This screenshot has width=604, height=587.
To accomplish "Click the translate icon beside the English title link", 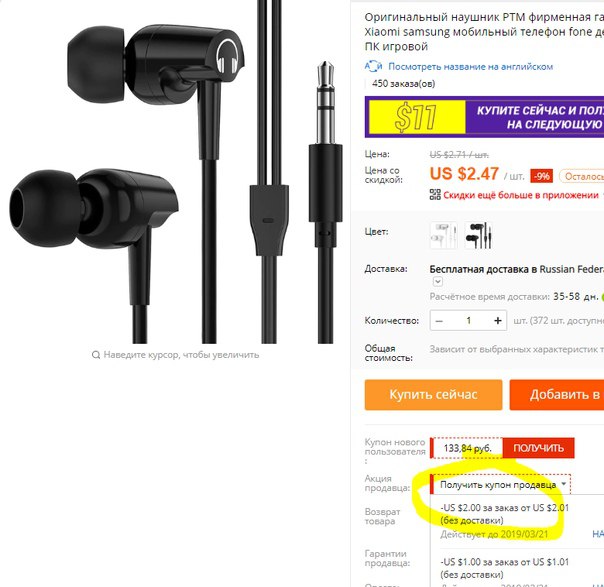I will (x=373, y=66).
